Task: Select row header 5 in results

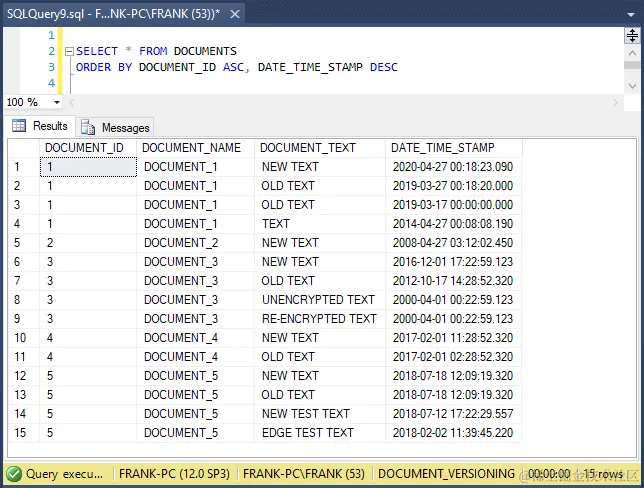Action: pos(23,243)
